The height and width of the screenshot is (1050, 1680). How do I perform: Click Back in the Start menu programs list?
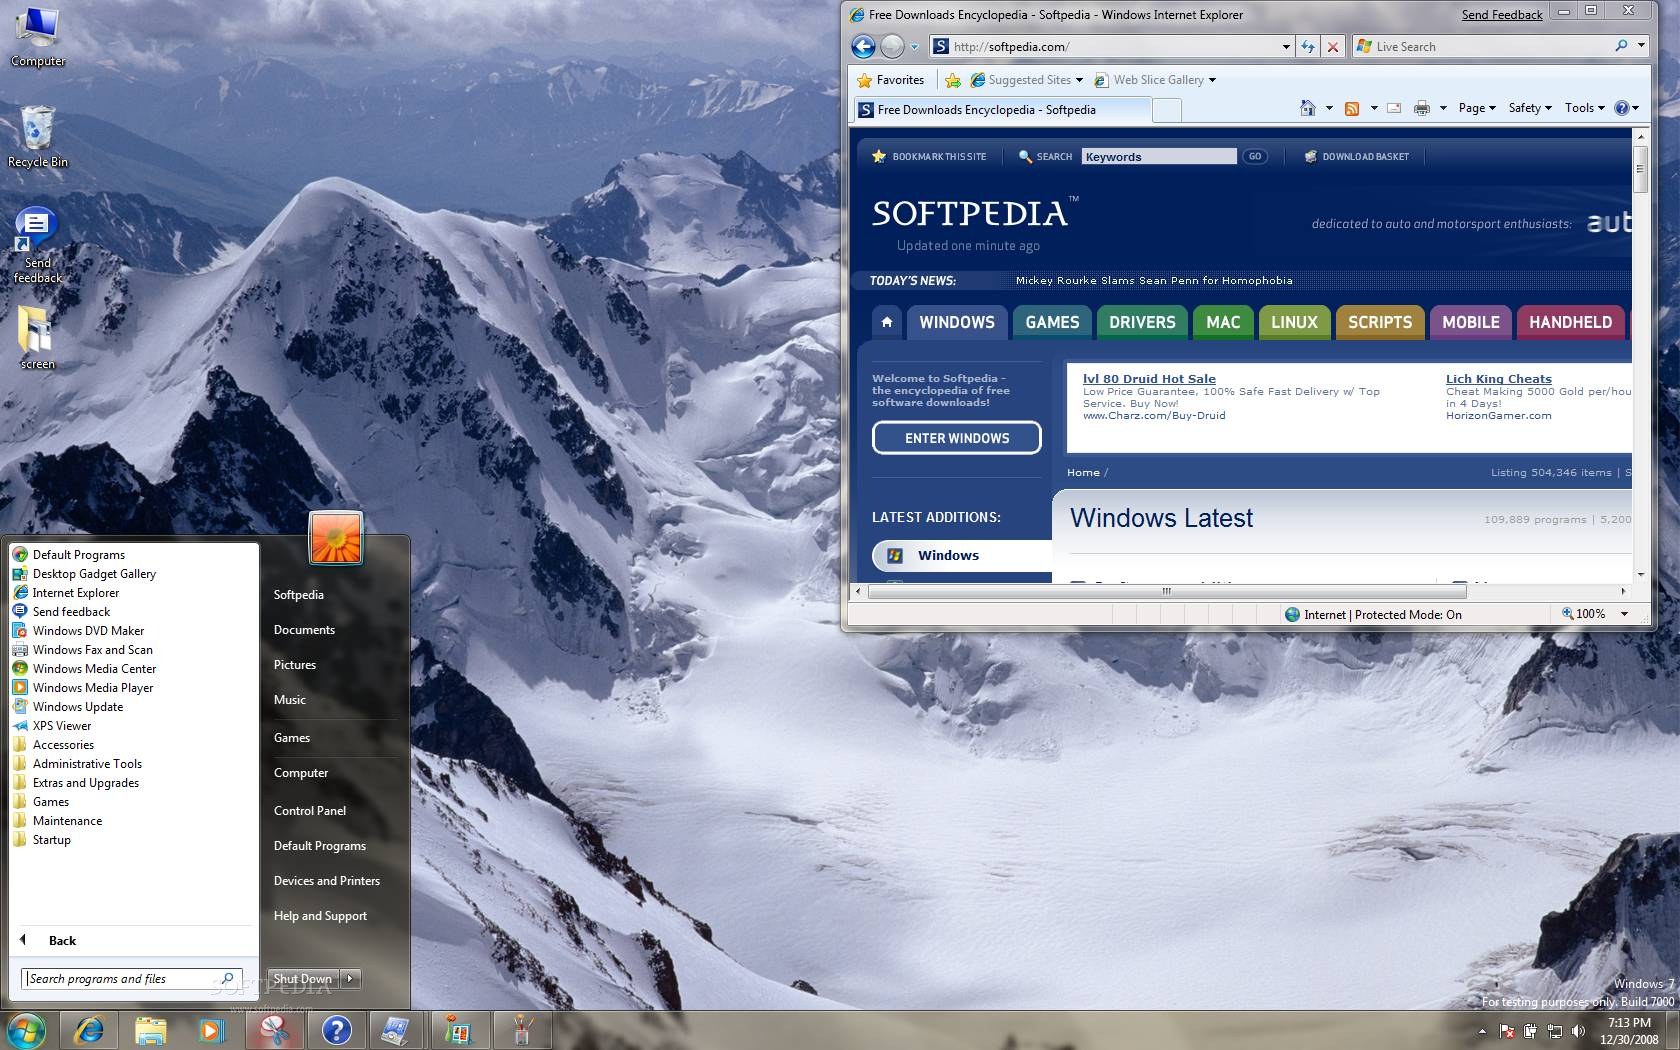62,940
